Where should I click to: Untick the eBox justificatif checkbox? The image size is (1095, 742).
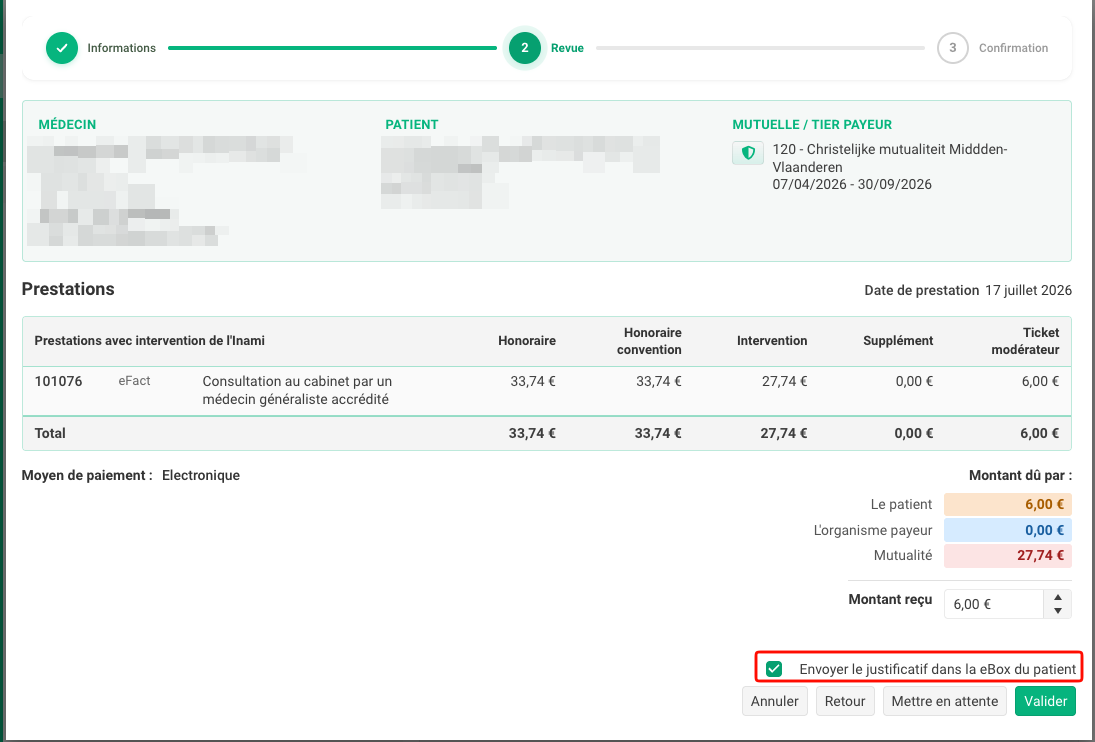coord(774,669)
